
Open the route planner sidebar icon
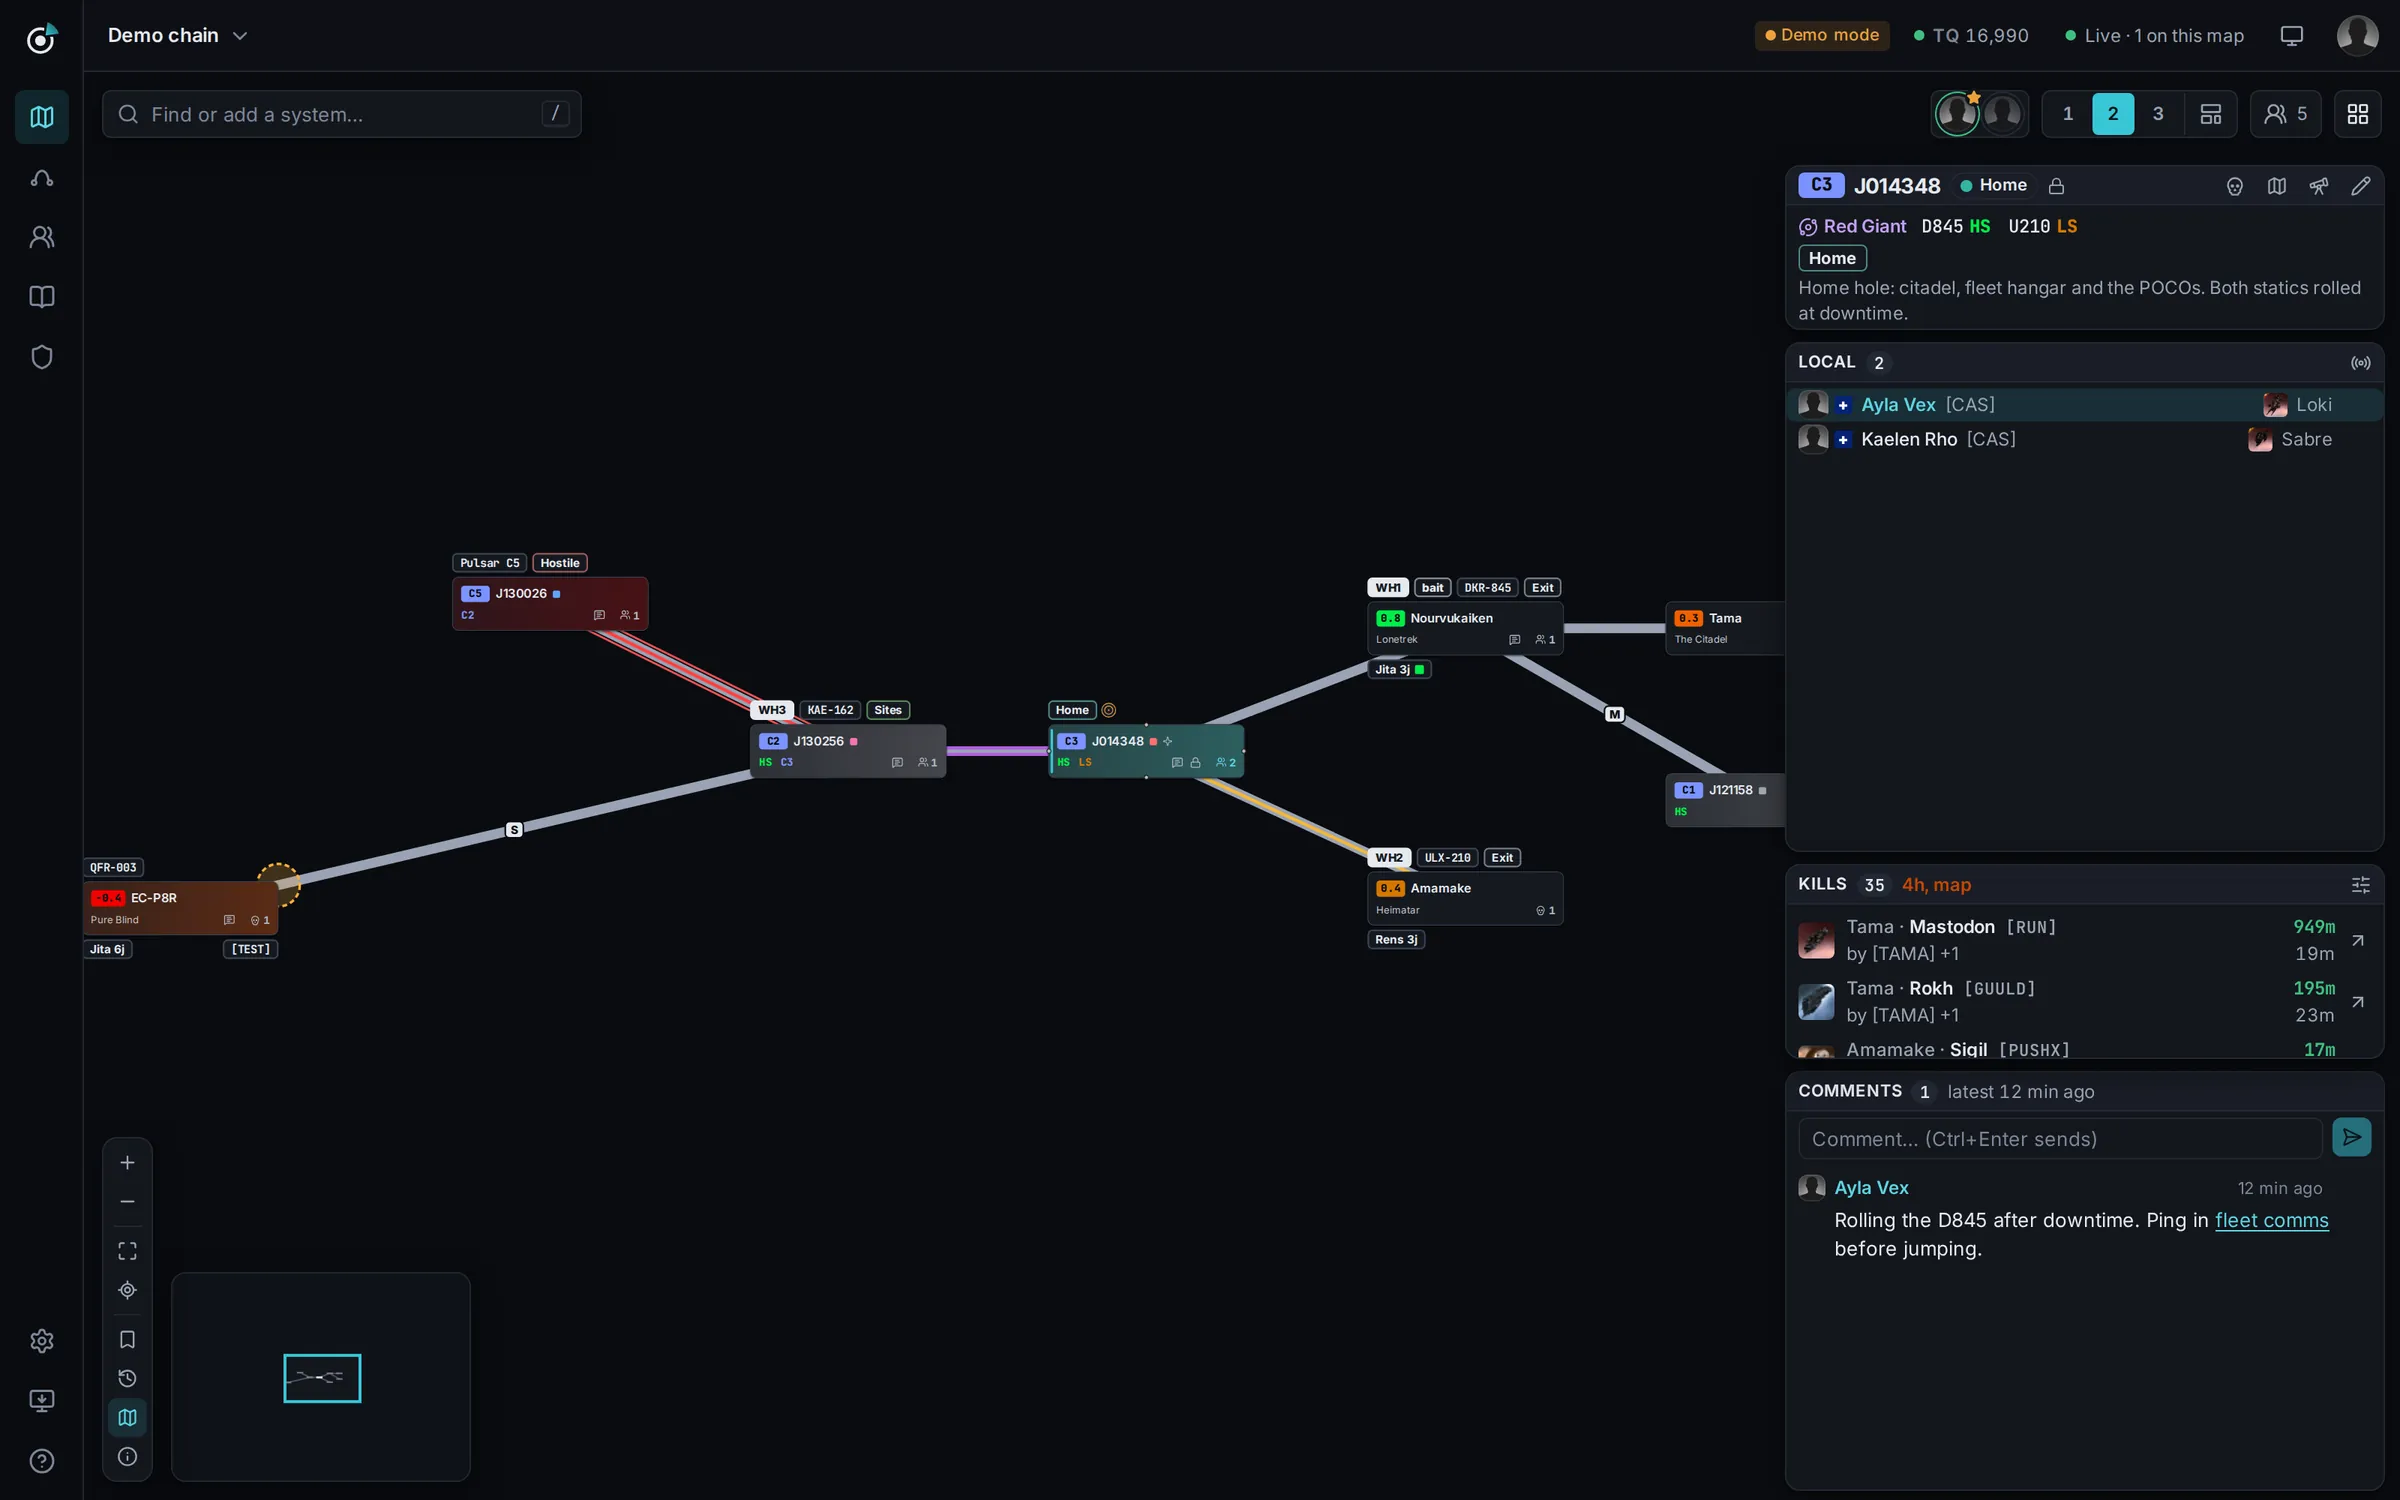click(x=41, y=178)
